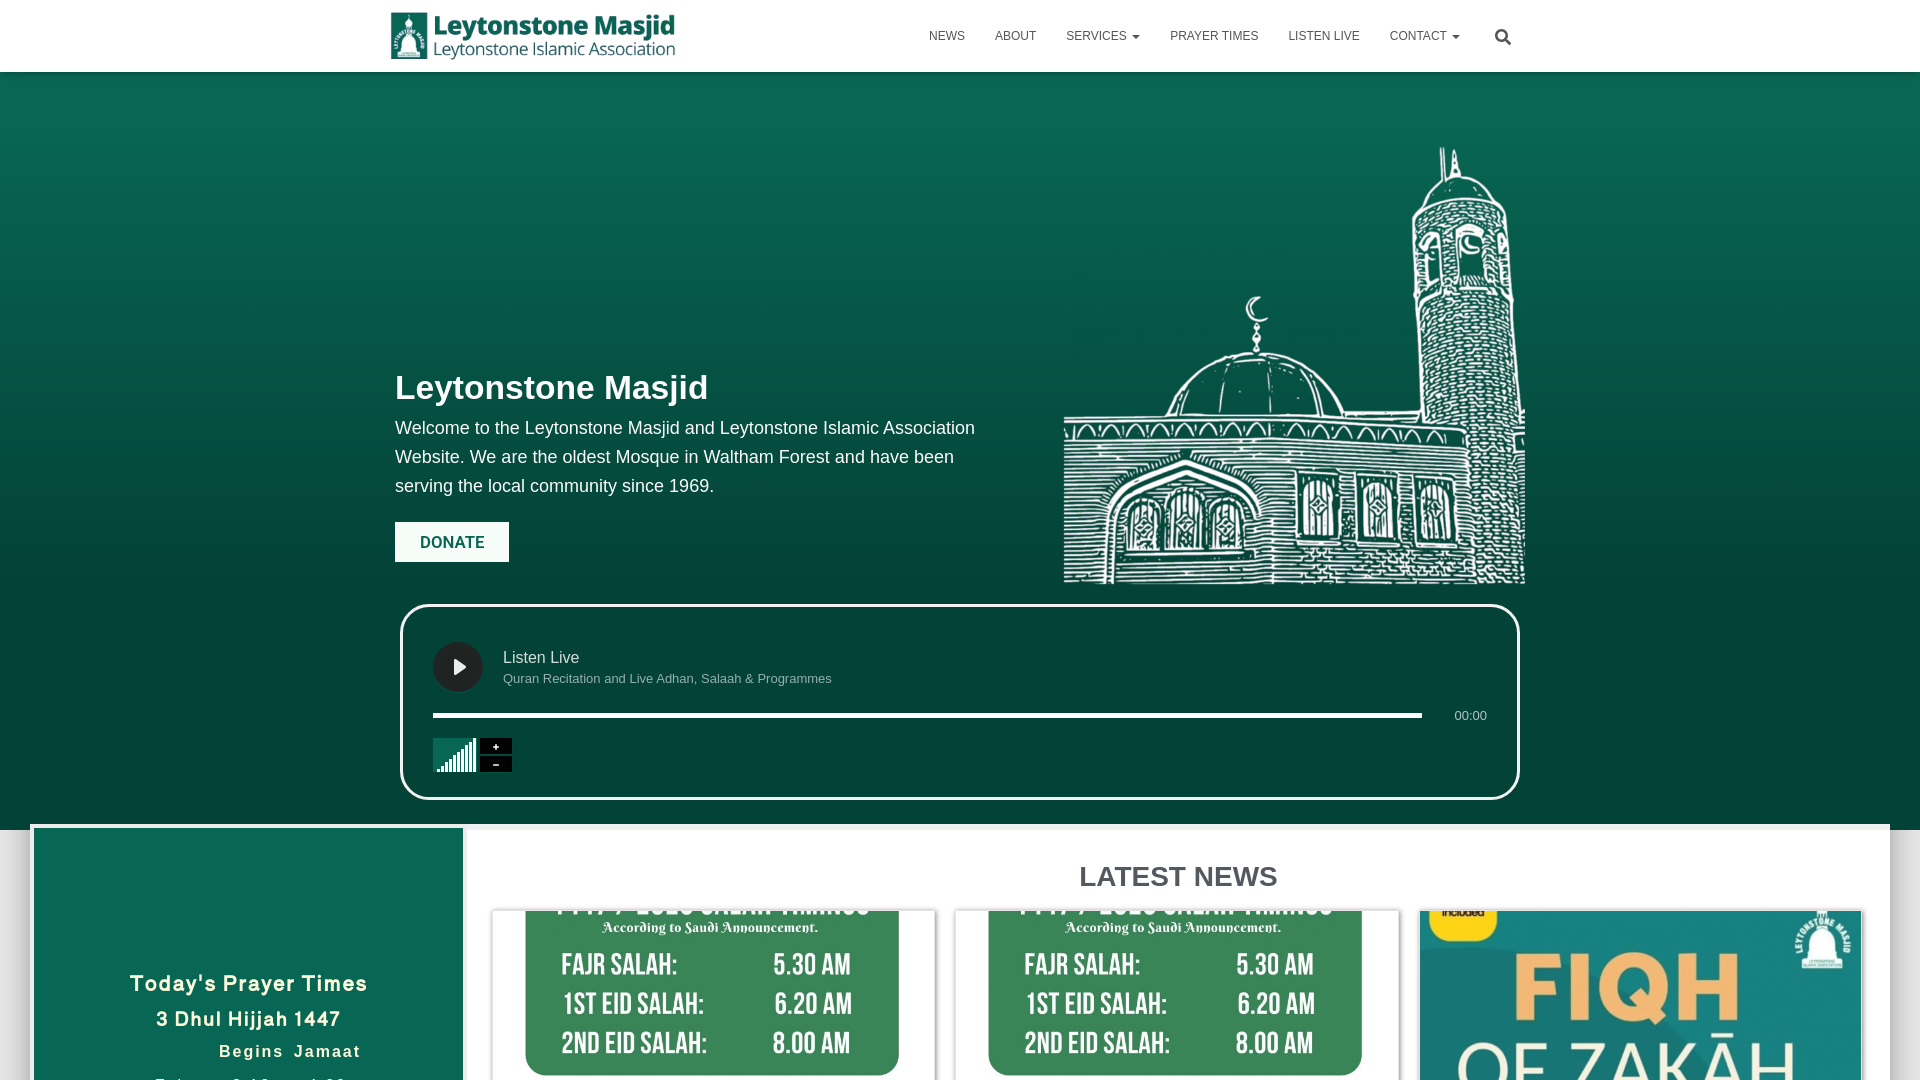Image resolution: width=1920 pixels, height=1080 pixels.
Task: Seek on the audio progress bar
Action: 927,715
